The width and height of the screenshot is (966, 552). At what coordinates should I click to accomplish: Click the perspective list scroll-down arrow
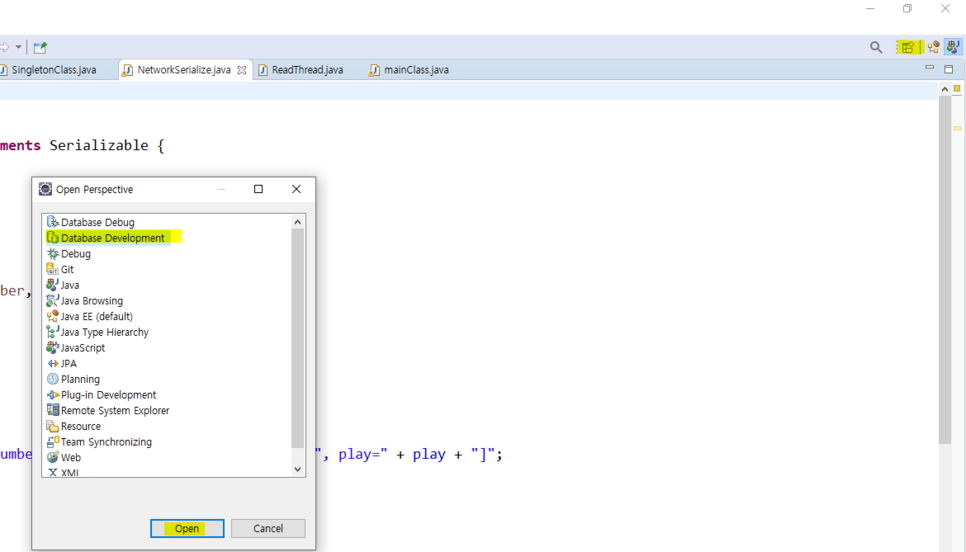coord(298,469)
